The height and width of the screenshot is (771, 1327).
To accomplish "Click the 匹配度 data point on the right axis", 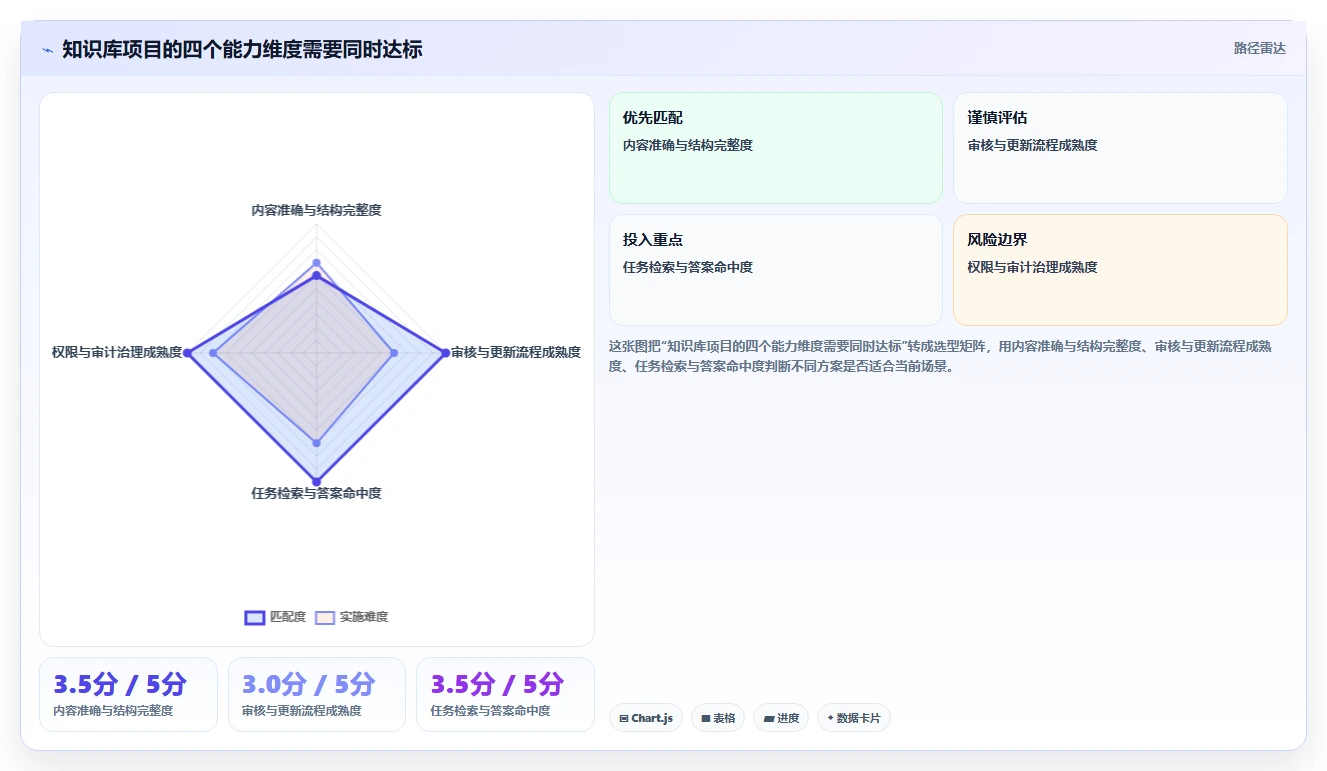I will [x=445, y=352].
